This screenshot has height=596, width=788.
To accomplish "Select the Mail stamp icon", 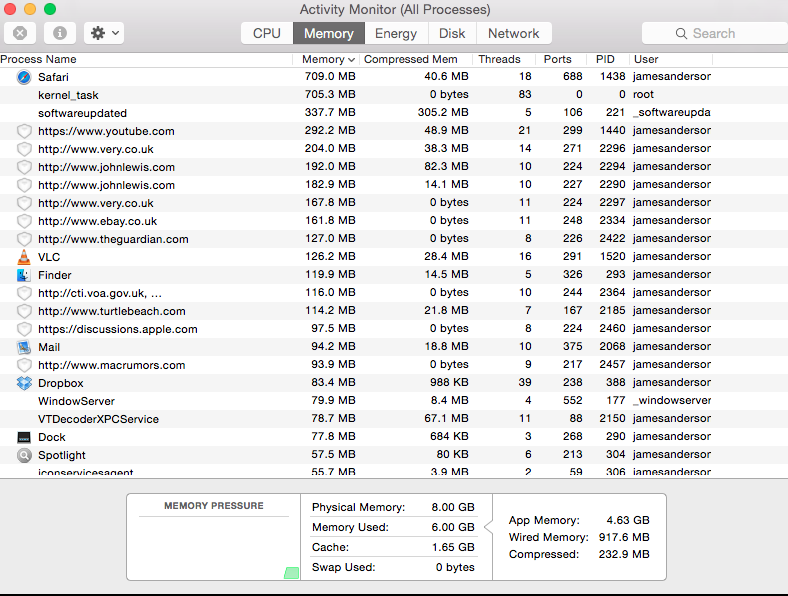I will pyautogui.click(x=24, y=347).
